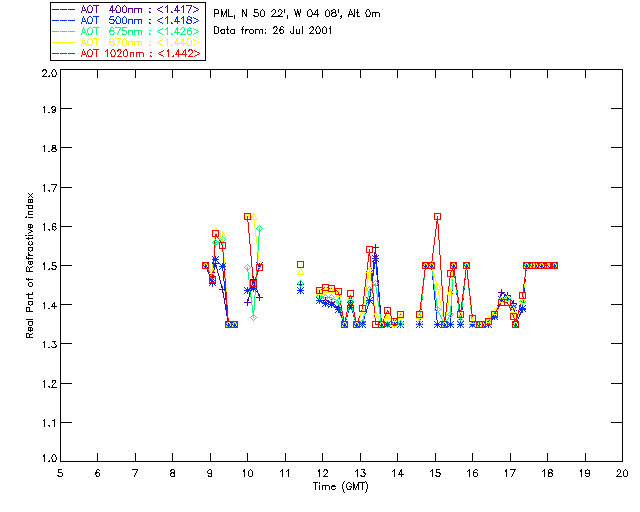The width and height of the screenshot is (640, 512).
Task: Click the yellow triangle marker near 11.4 GMT
Action: (x=300, y=272)
